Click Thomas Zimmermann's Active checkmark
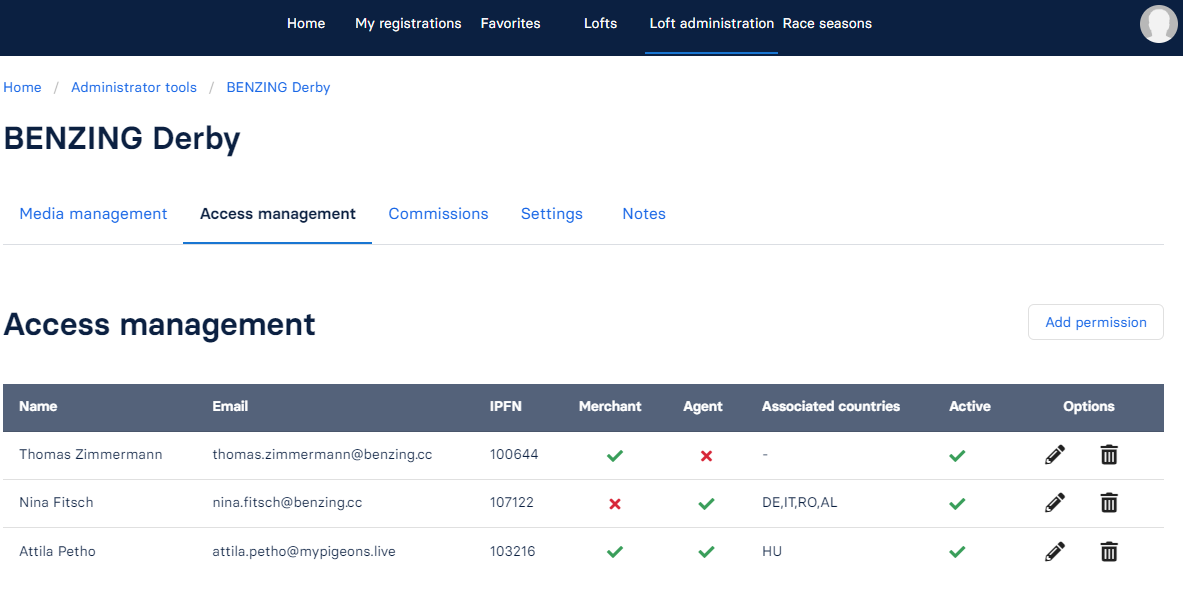 pos(957,456)
